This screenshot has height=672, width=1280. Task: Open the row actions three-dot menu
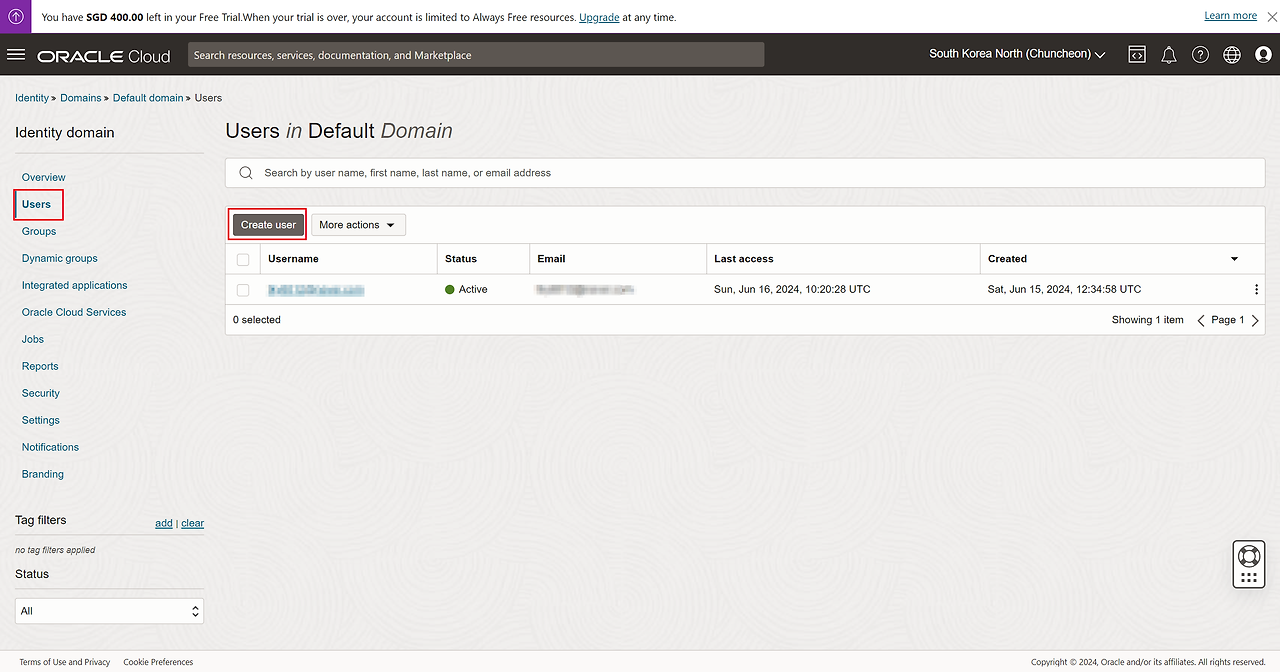pos(1256,289)
